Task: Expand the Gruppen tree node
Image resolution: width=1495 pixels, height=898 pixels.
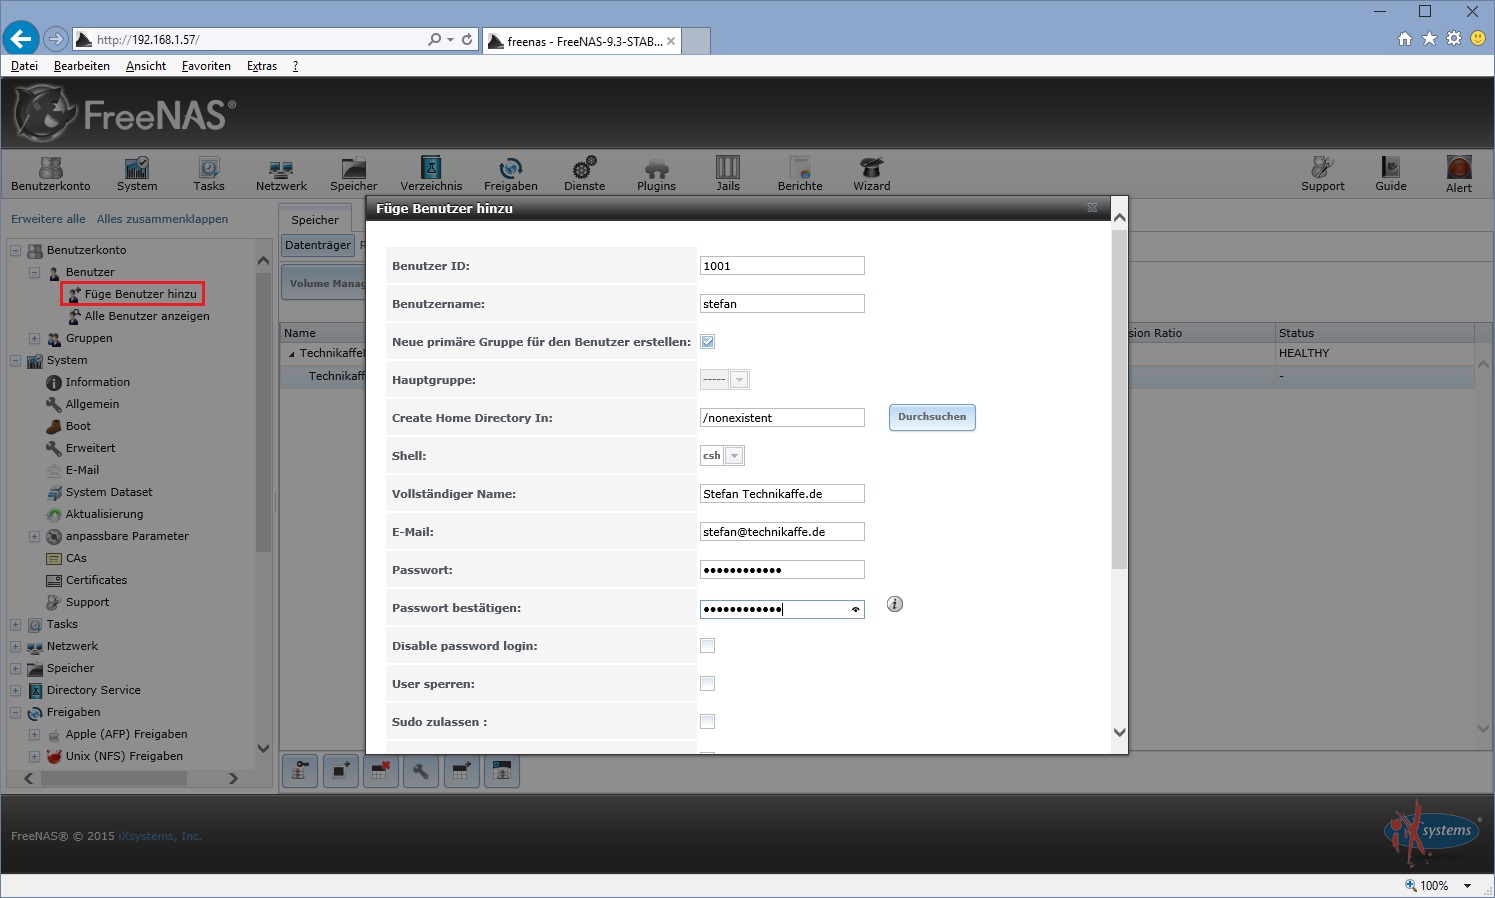Action: [34, 338]
